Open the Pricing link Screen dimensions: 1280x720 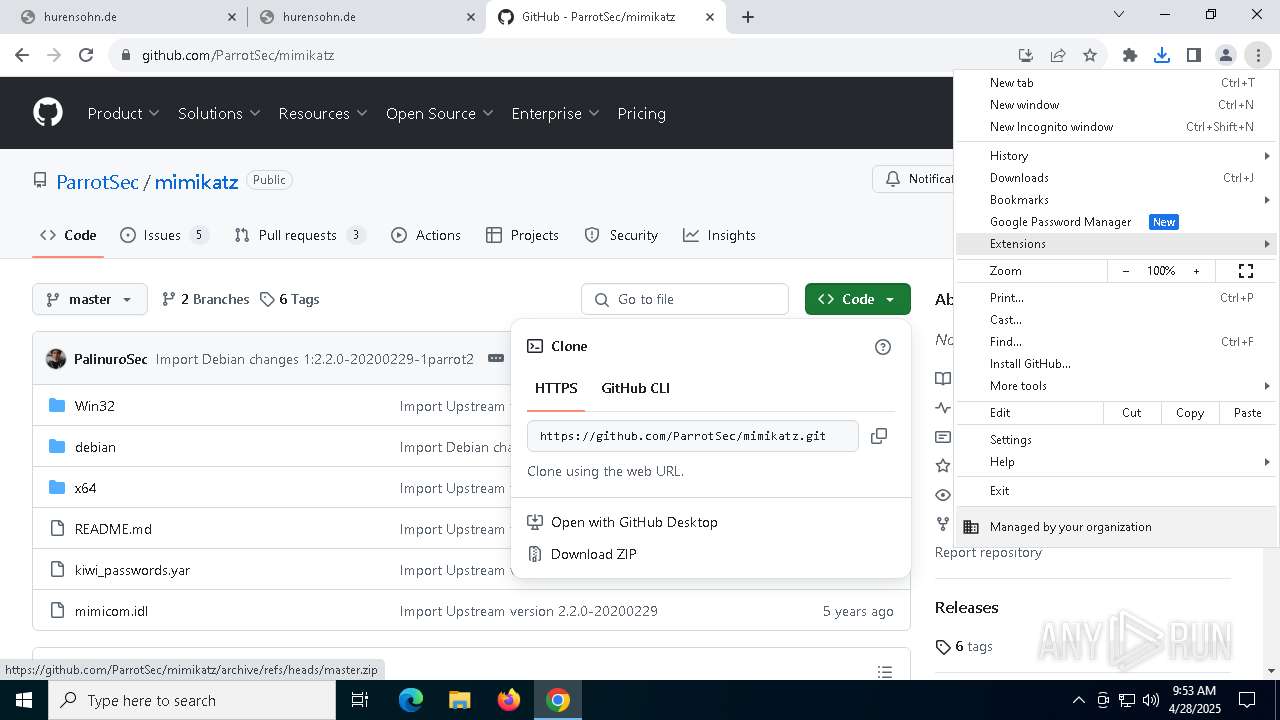(642, 113)
